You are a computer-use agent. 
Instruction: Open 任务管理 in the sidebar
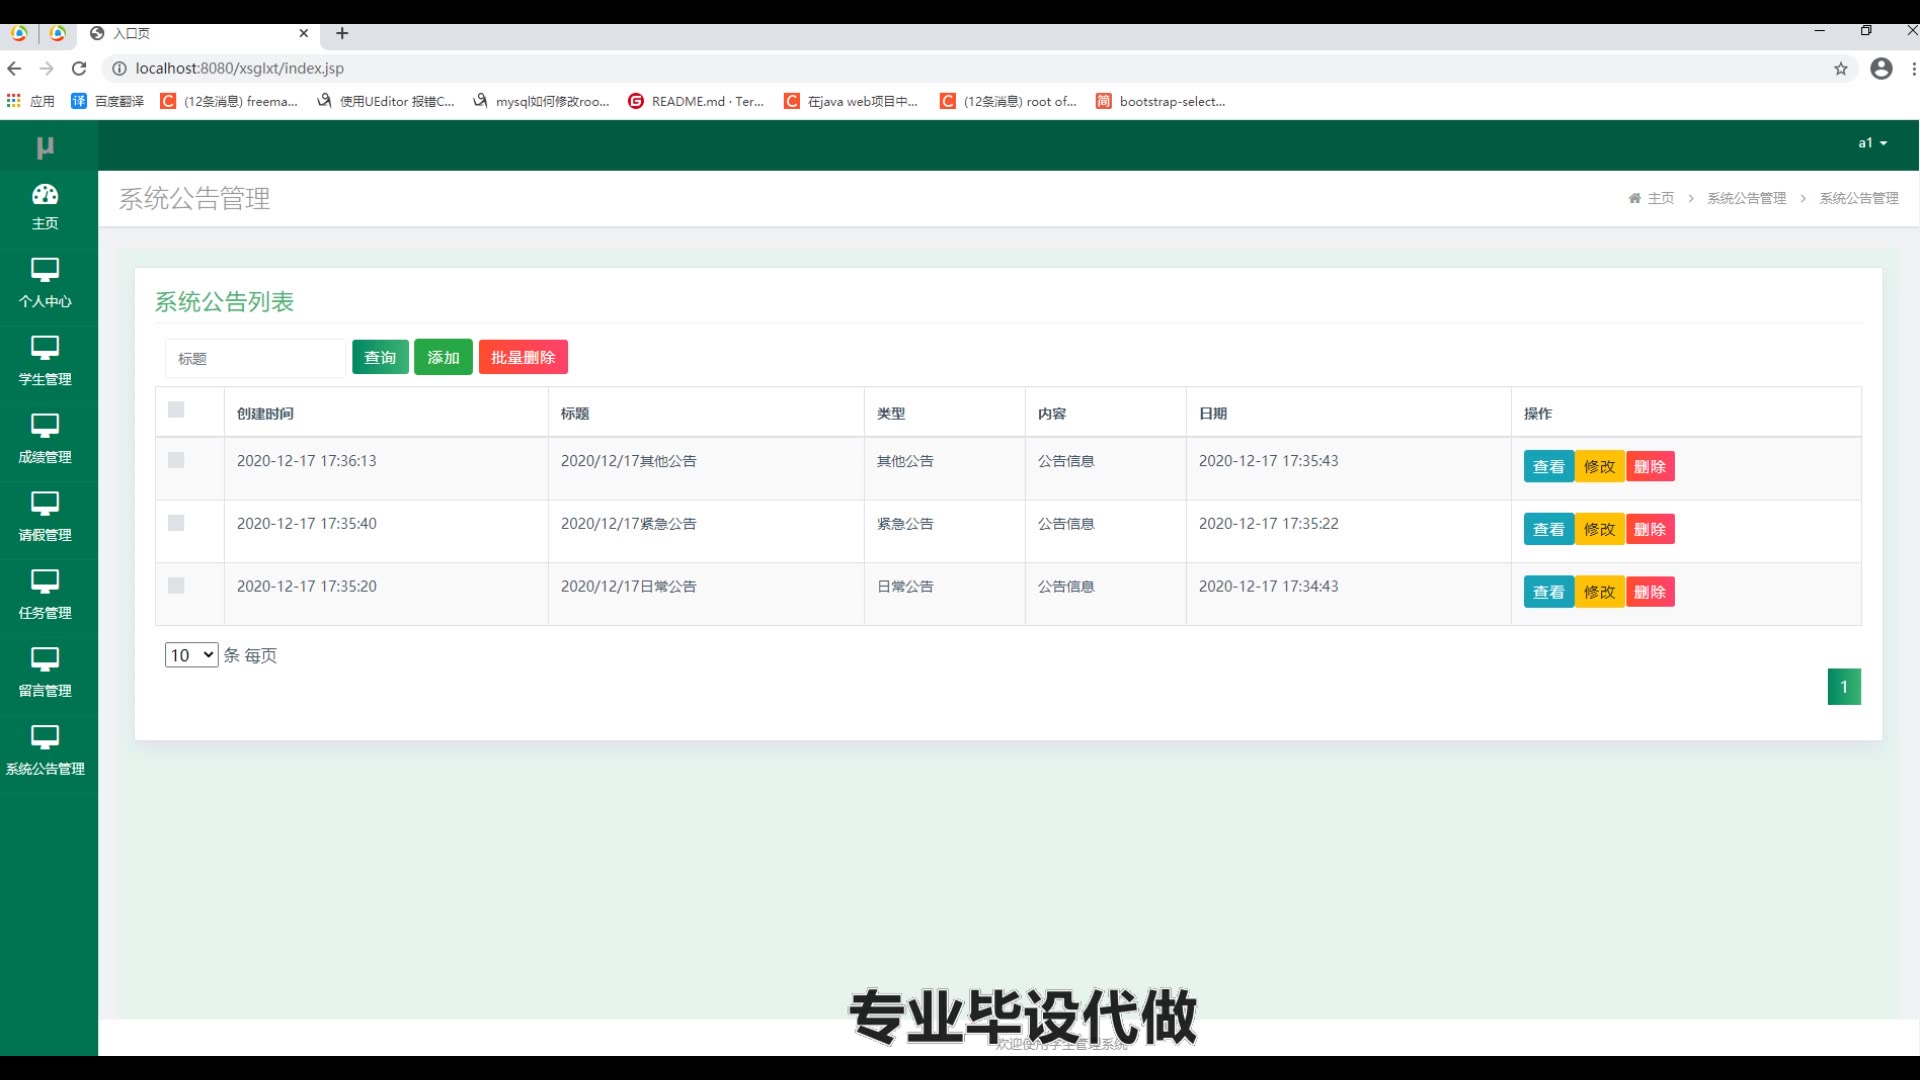pos(45,596)
